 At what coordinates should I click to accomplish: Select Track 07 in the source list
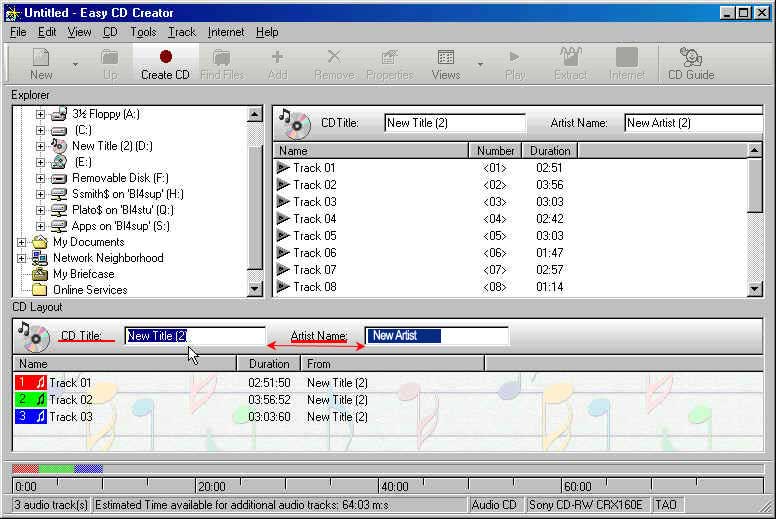click(314, 270)
